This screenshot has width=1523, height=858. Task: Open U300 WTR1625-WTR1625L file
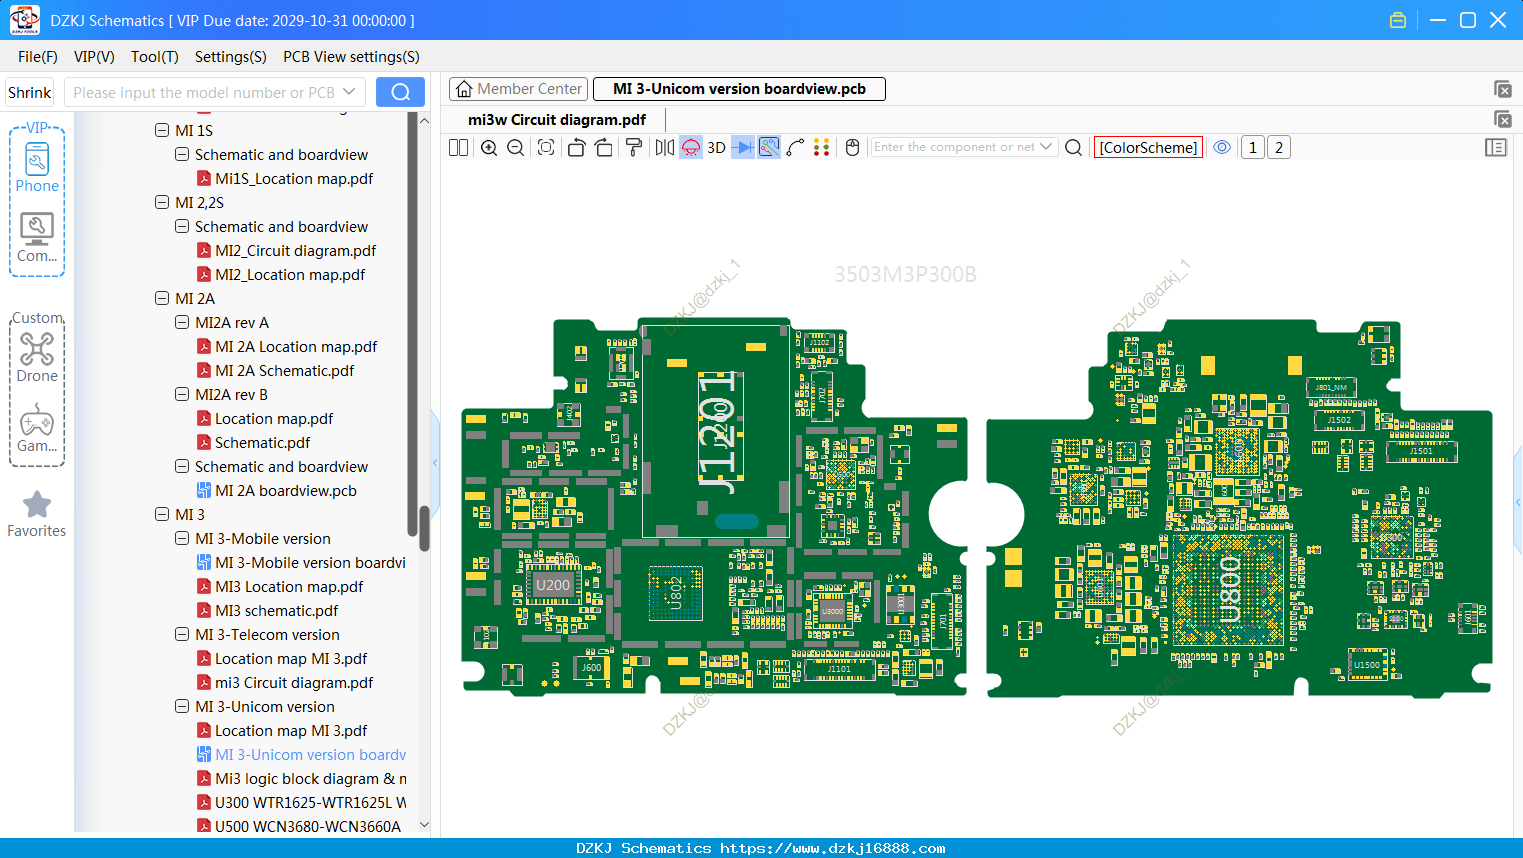coord(301,803)
